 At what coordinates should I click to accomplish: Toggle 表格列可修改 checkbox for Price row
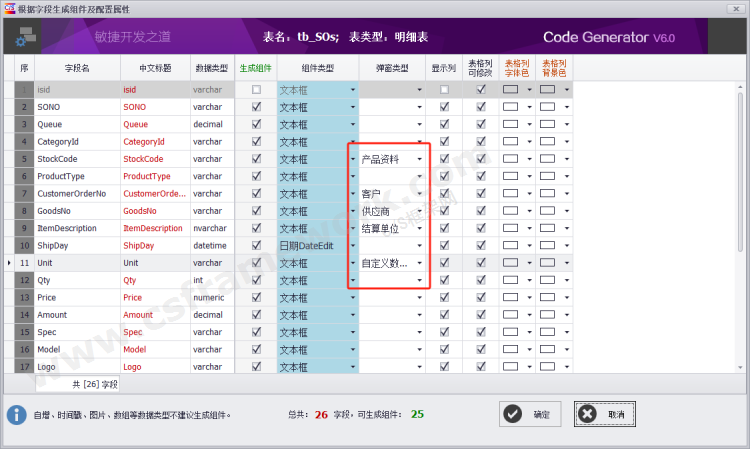pos(481,297)
